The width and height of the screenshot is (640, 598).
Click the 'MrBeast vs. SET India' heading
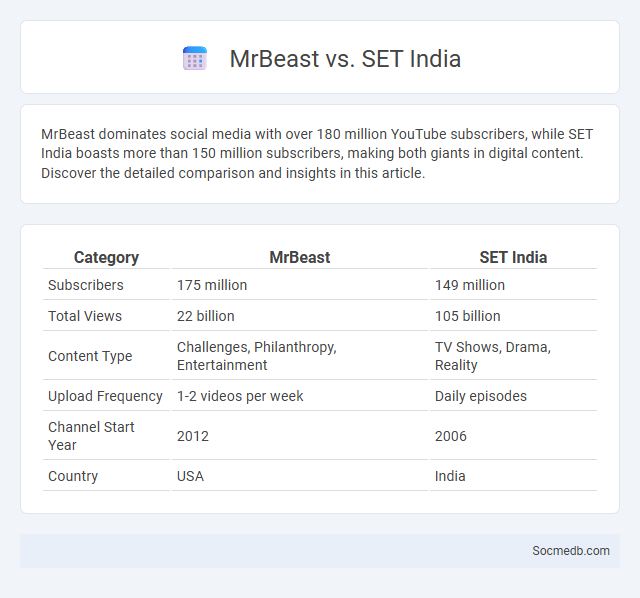point(345,58)
